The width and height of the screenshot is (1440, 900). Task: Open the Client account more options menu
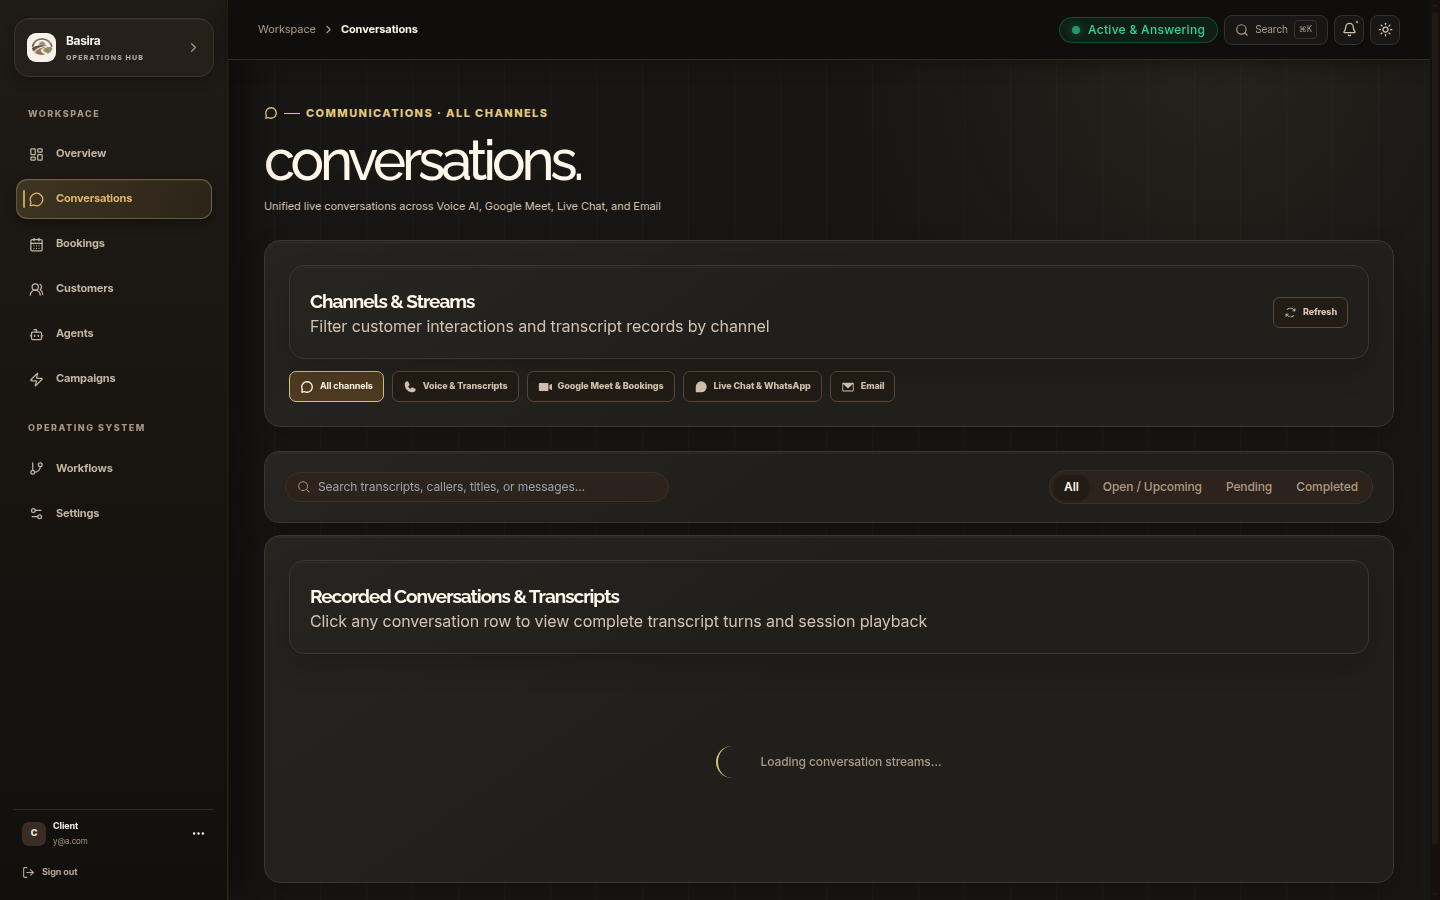click(x=198, y=833)
